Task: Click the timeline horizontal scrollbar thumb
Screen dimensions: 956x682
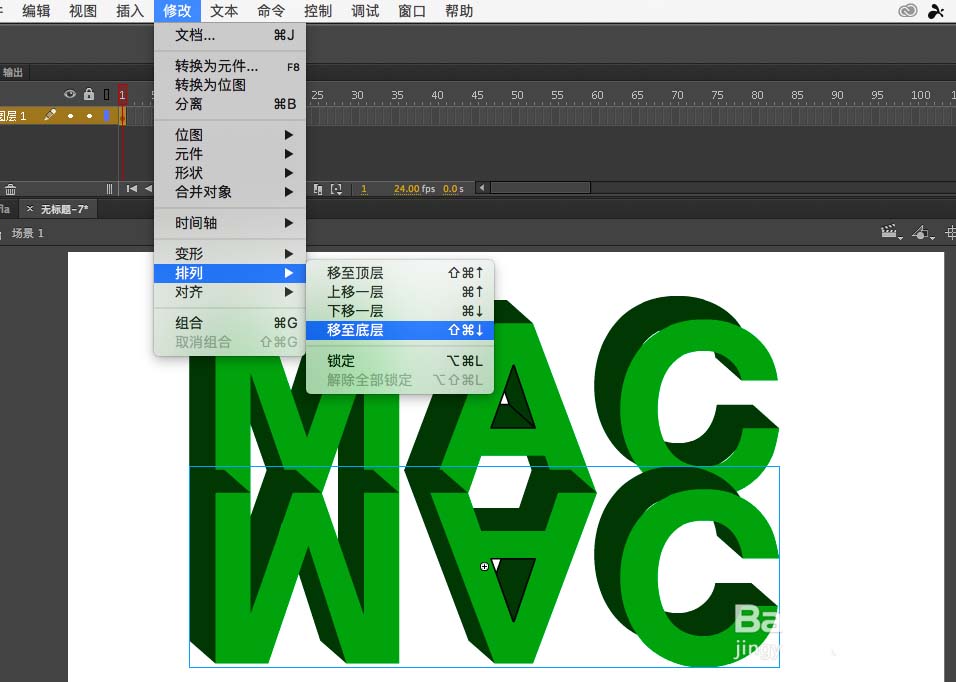Action: pyautogui.click(x=540, y=188)
